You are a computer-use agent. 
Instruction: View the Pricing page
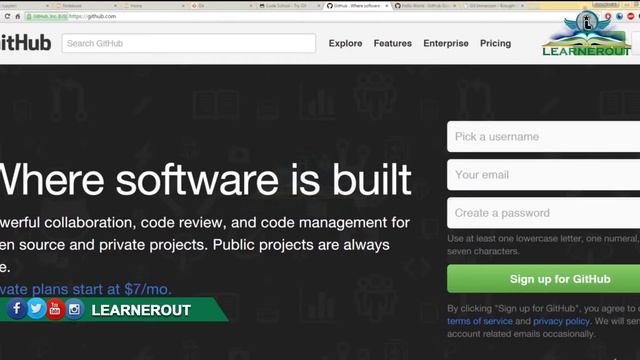click(x=495, y=43)
